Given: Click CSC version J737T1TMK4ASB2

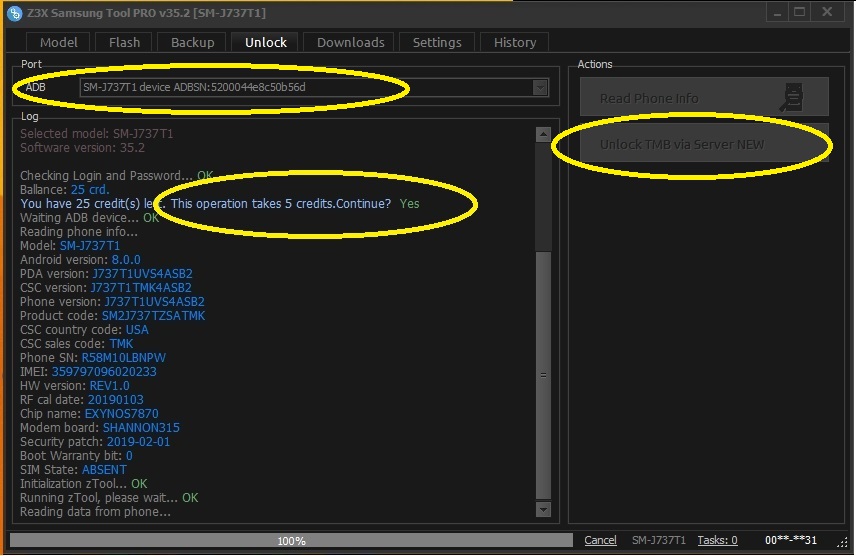Looking at the screenshot, I should (141, 288).
